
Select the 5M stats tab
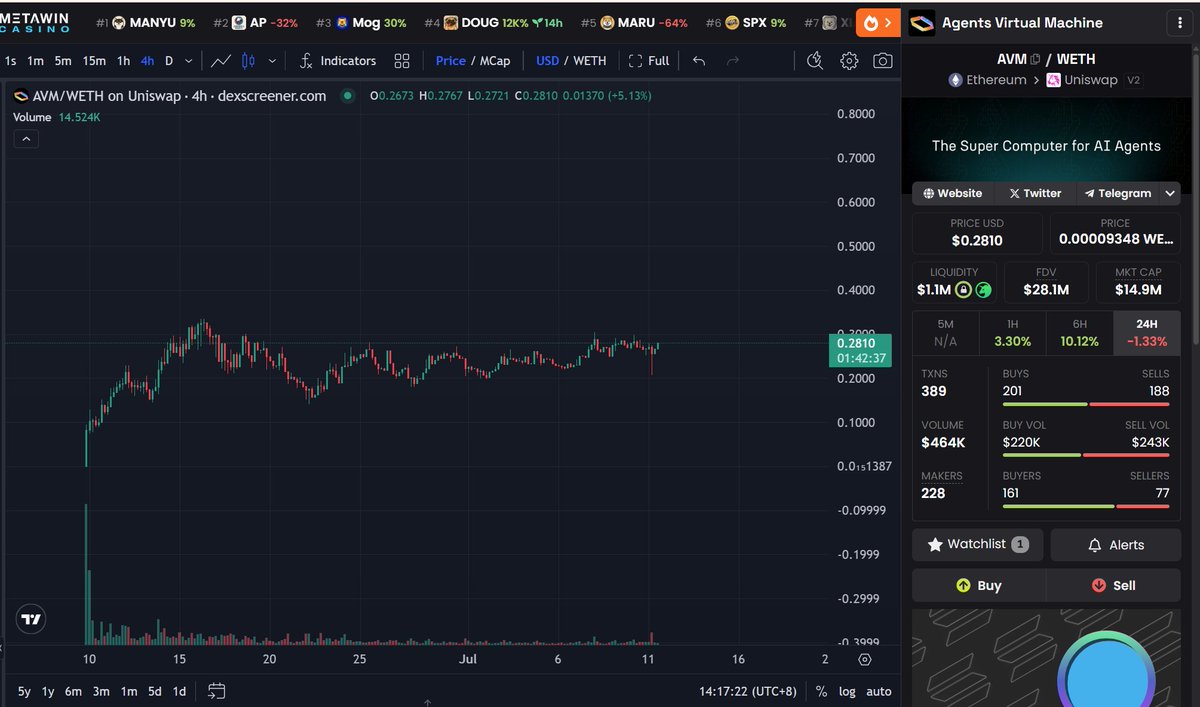pos(945,332)
